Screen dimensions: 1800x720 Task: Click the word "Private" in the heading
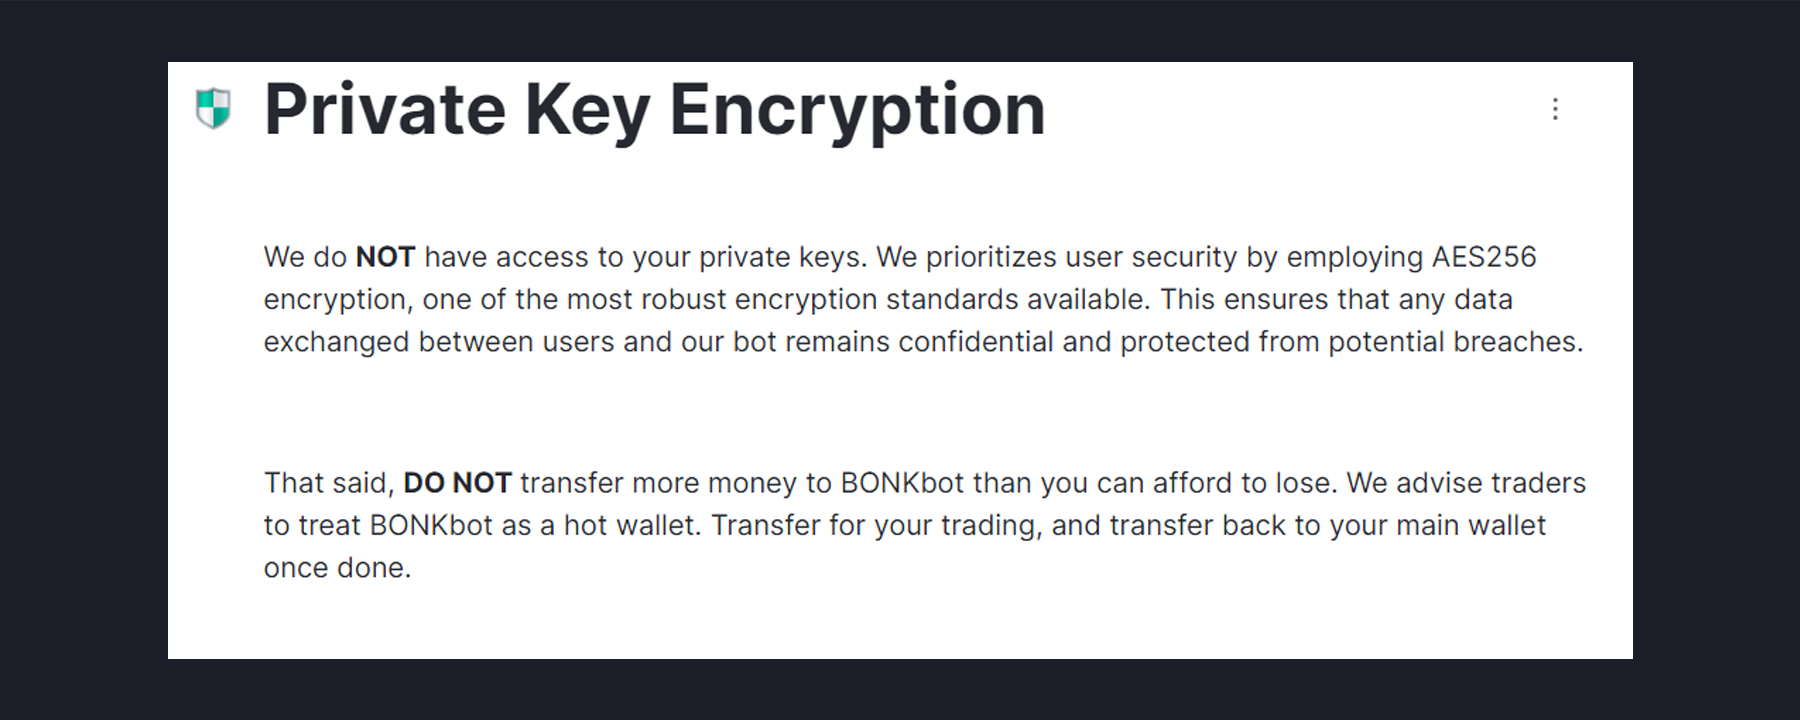coord(385,109)
